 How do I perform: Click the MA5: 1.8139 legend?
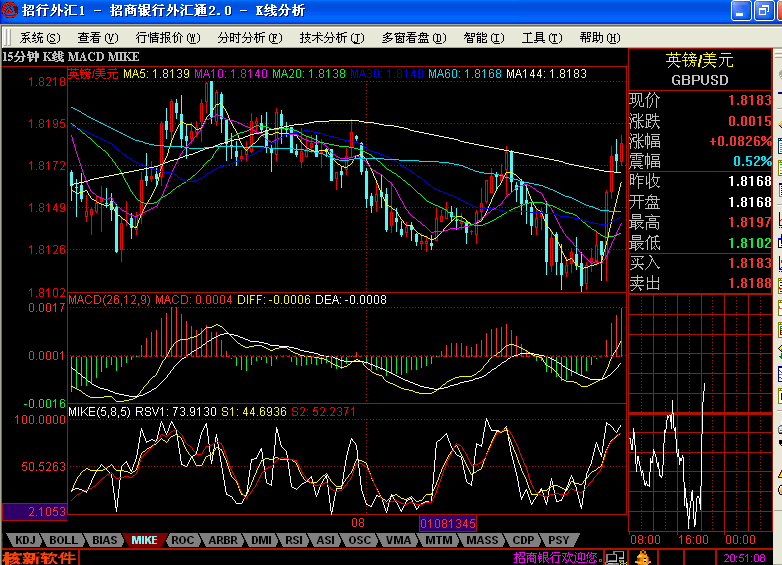156,74
